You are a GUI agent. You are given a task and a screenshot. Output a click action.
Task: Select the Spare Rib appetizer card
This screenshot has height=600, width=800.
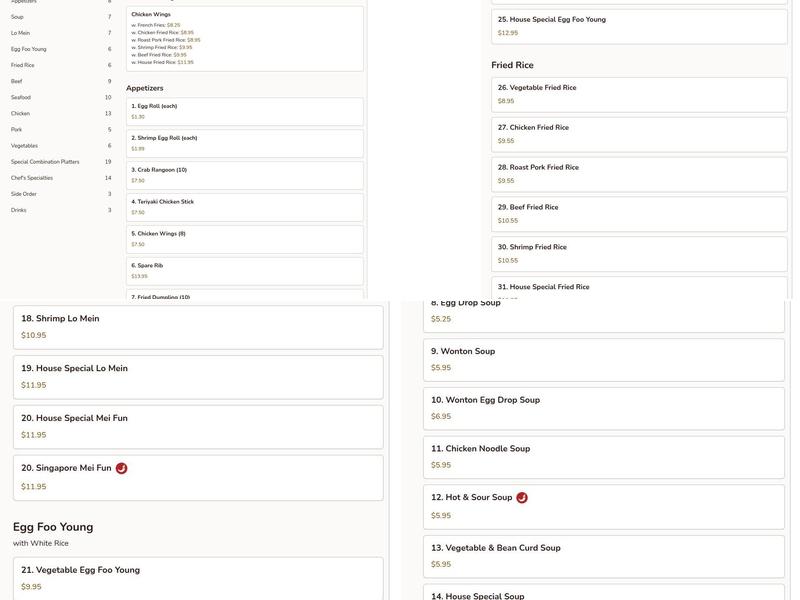(244, 271)
